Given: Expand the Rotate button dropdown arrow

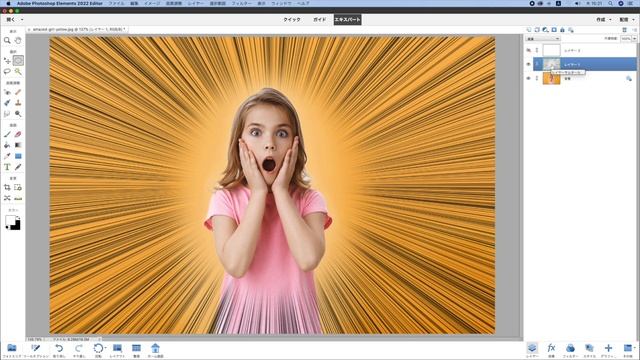Looking at the screenshot, I should tap(105, 348).
